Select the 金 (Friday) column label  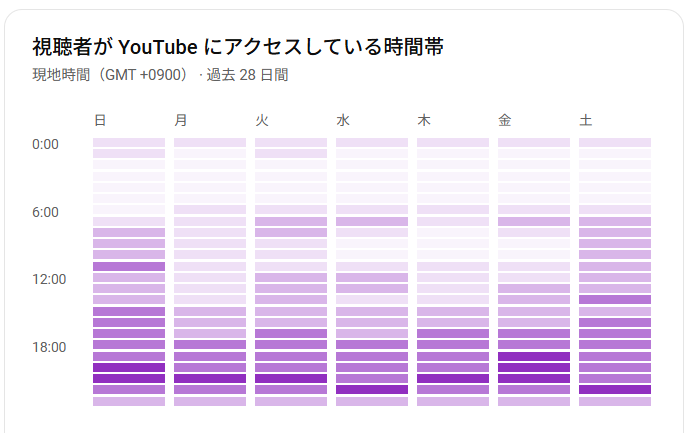pos(505,120)
